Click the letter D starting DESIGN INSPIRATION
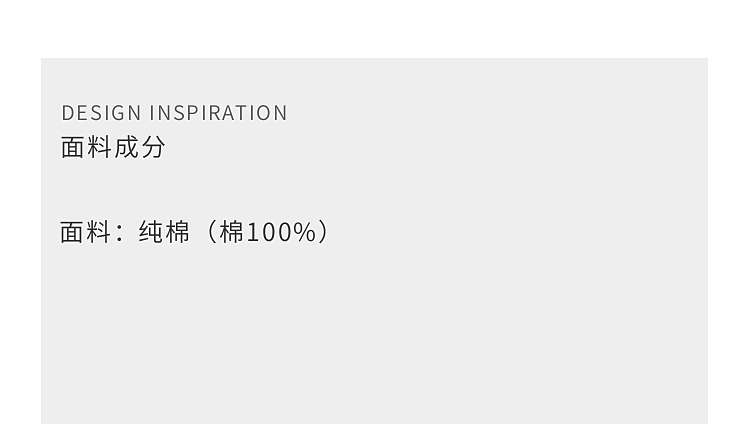Viewport: 750px width, 424px height. point(68,113)
